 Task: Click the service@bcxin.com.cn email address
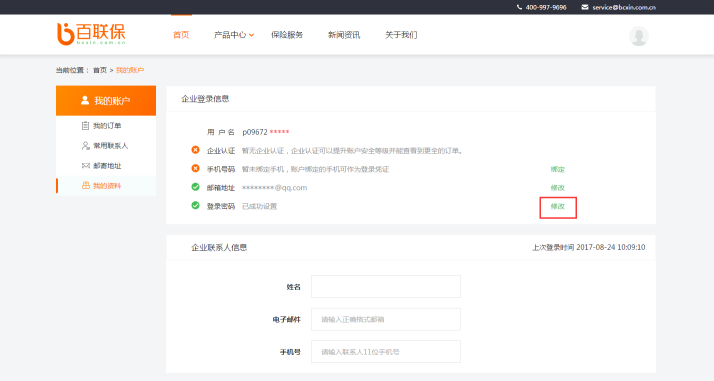(x=624, y=7)
